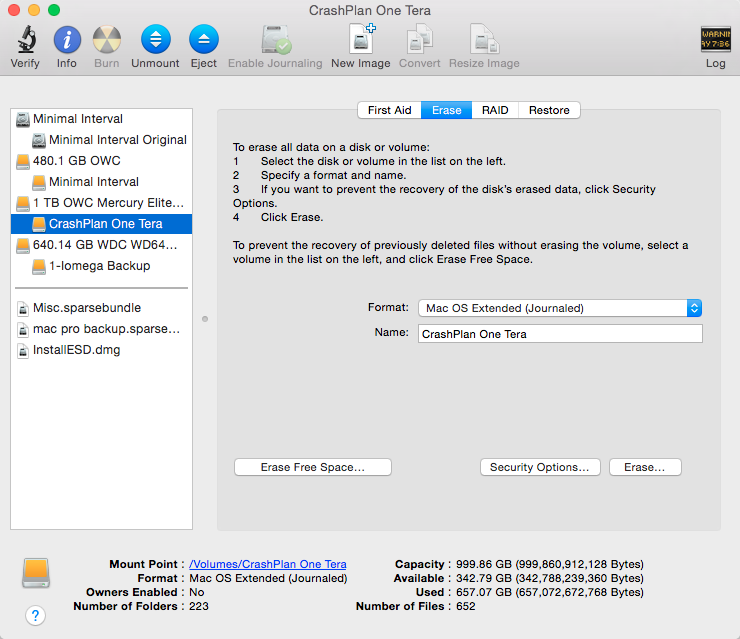Click the Verify microscope icon

26,40
